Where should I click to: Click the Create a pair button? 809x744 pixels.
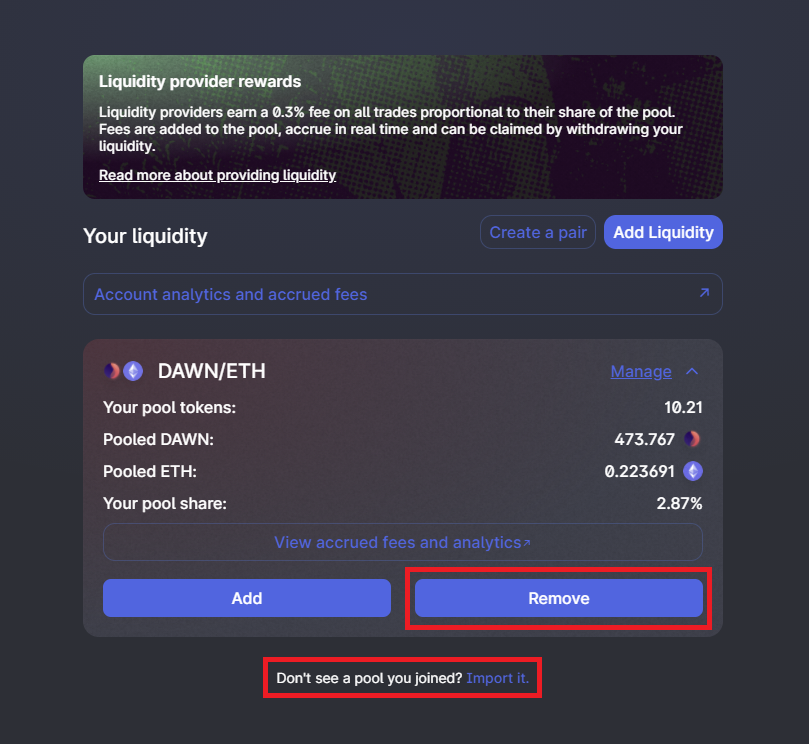click(x=538, y=232)
